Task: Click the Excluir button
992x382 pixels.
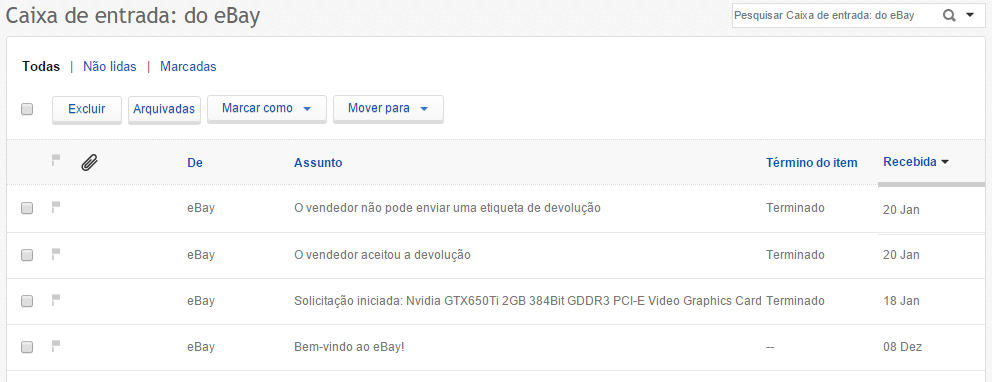Action: [87, 109]
